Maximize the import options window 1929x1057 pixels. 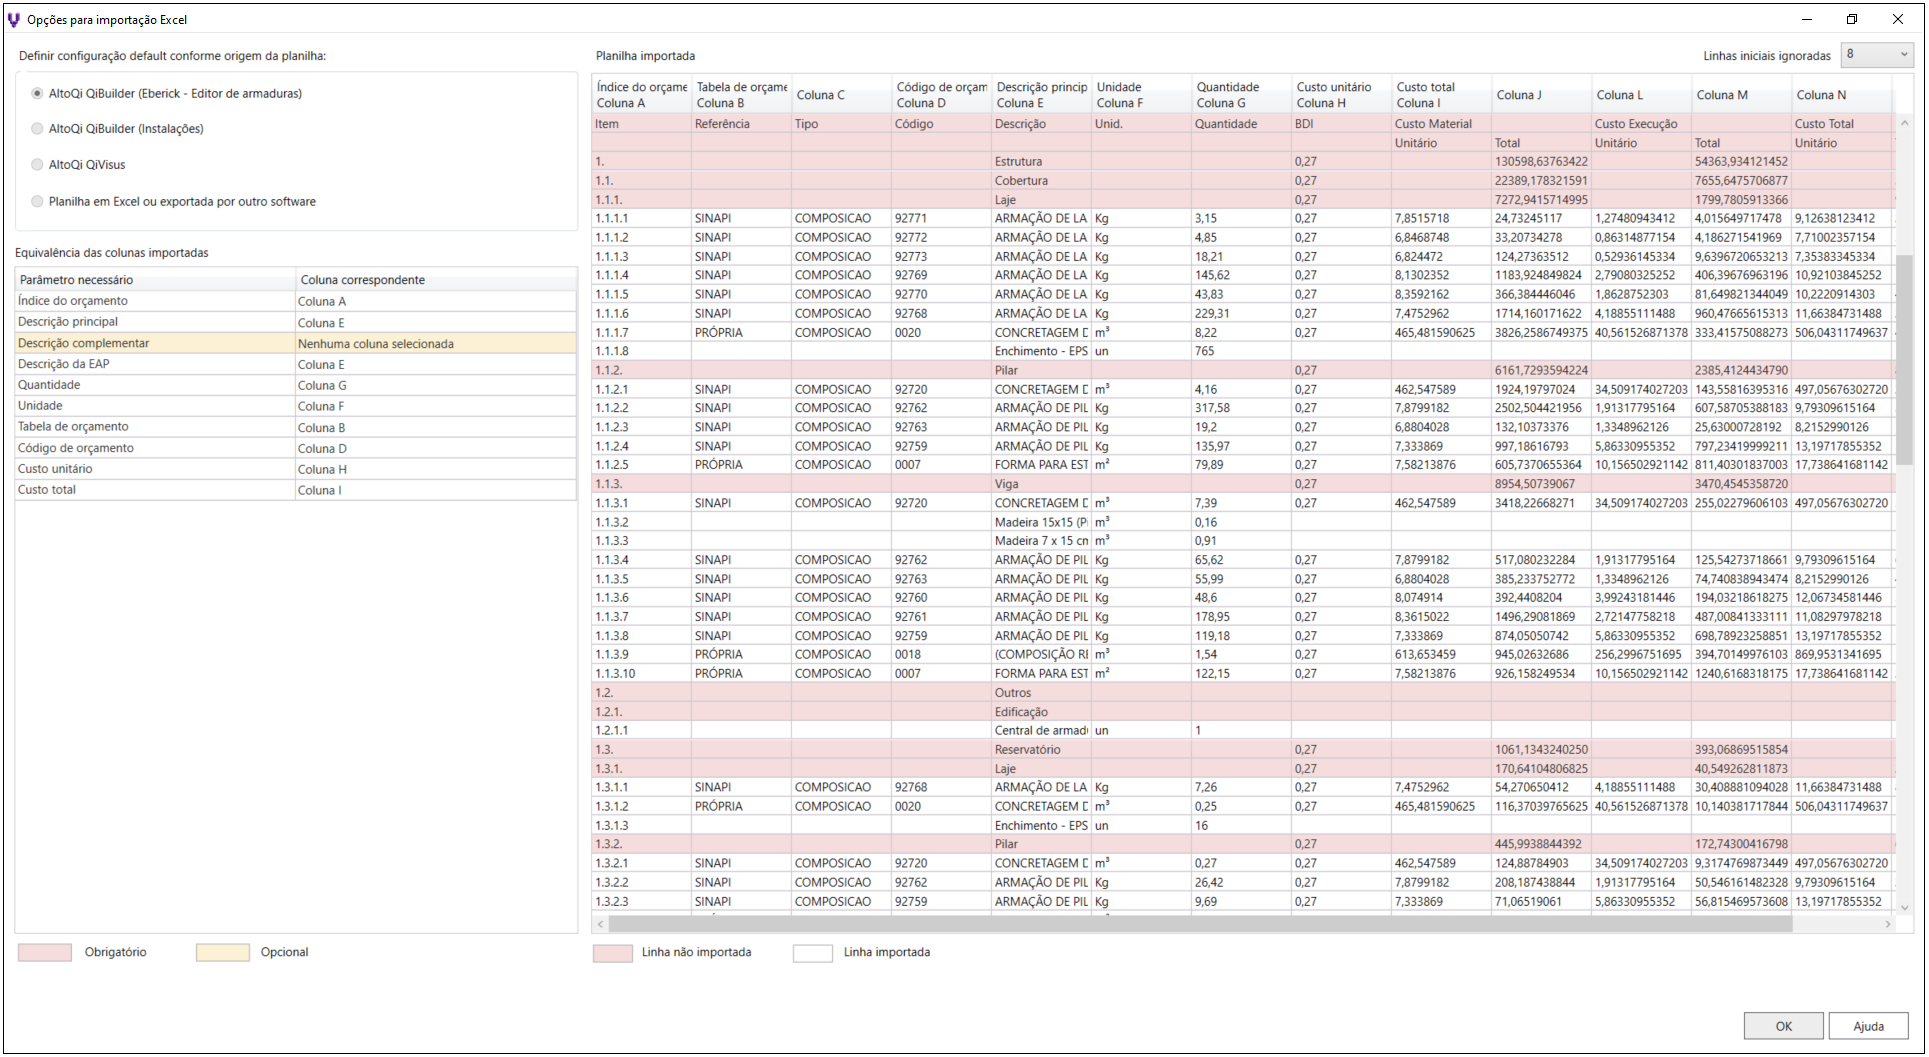(x=1851, y=19)
